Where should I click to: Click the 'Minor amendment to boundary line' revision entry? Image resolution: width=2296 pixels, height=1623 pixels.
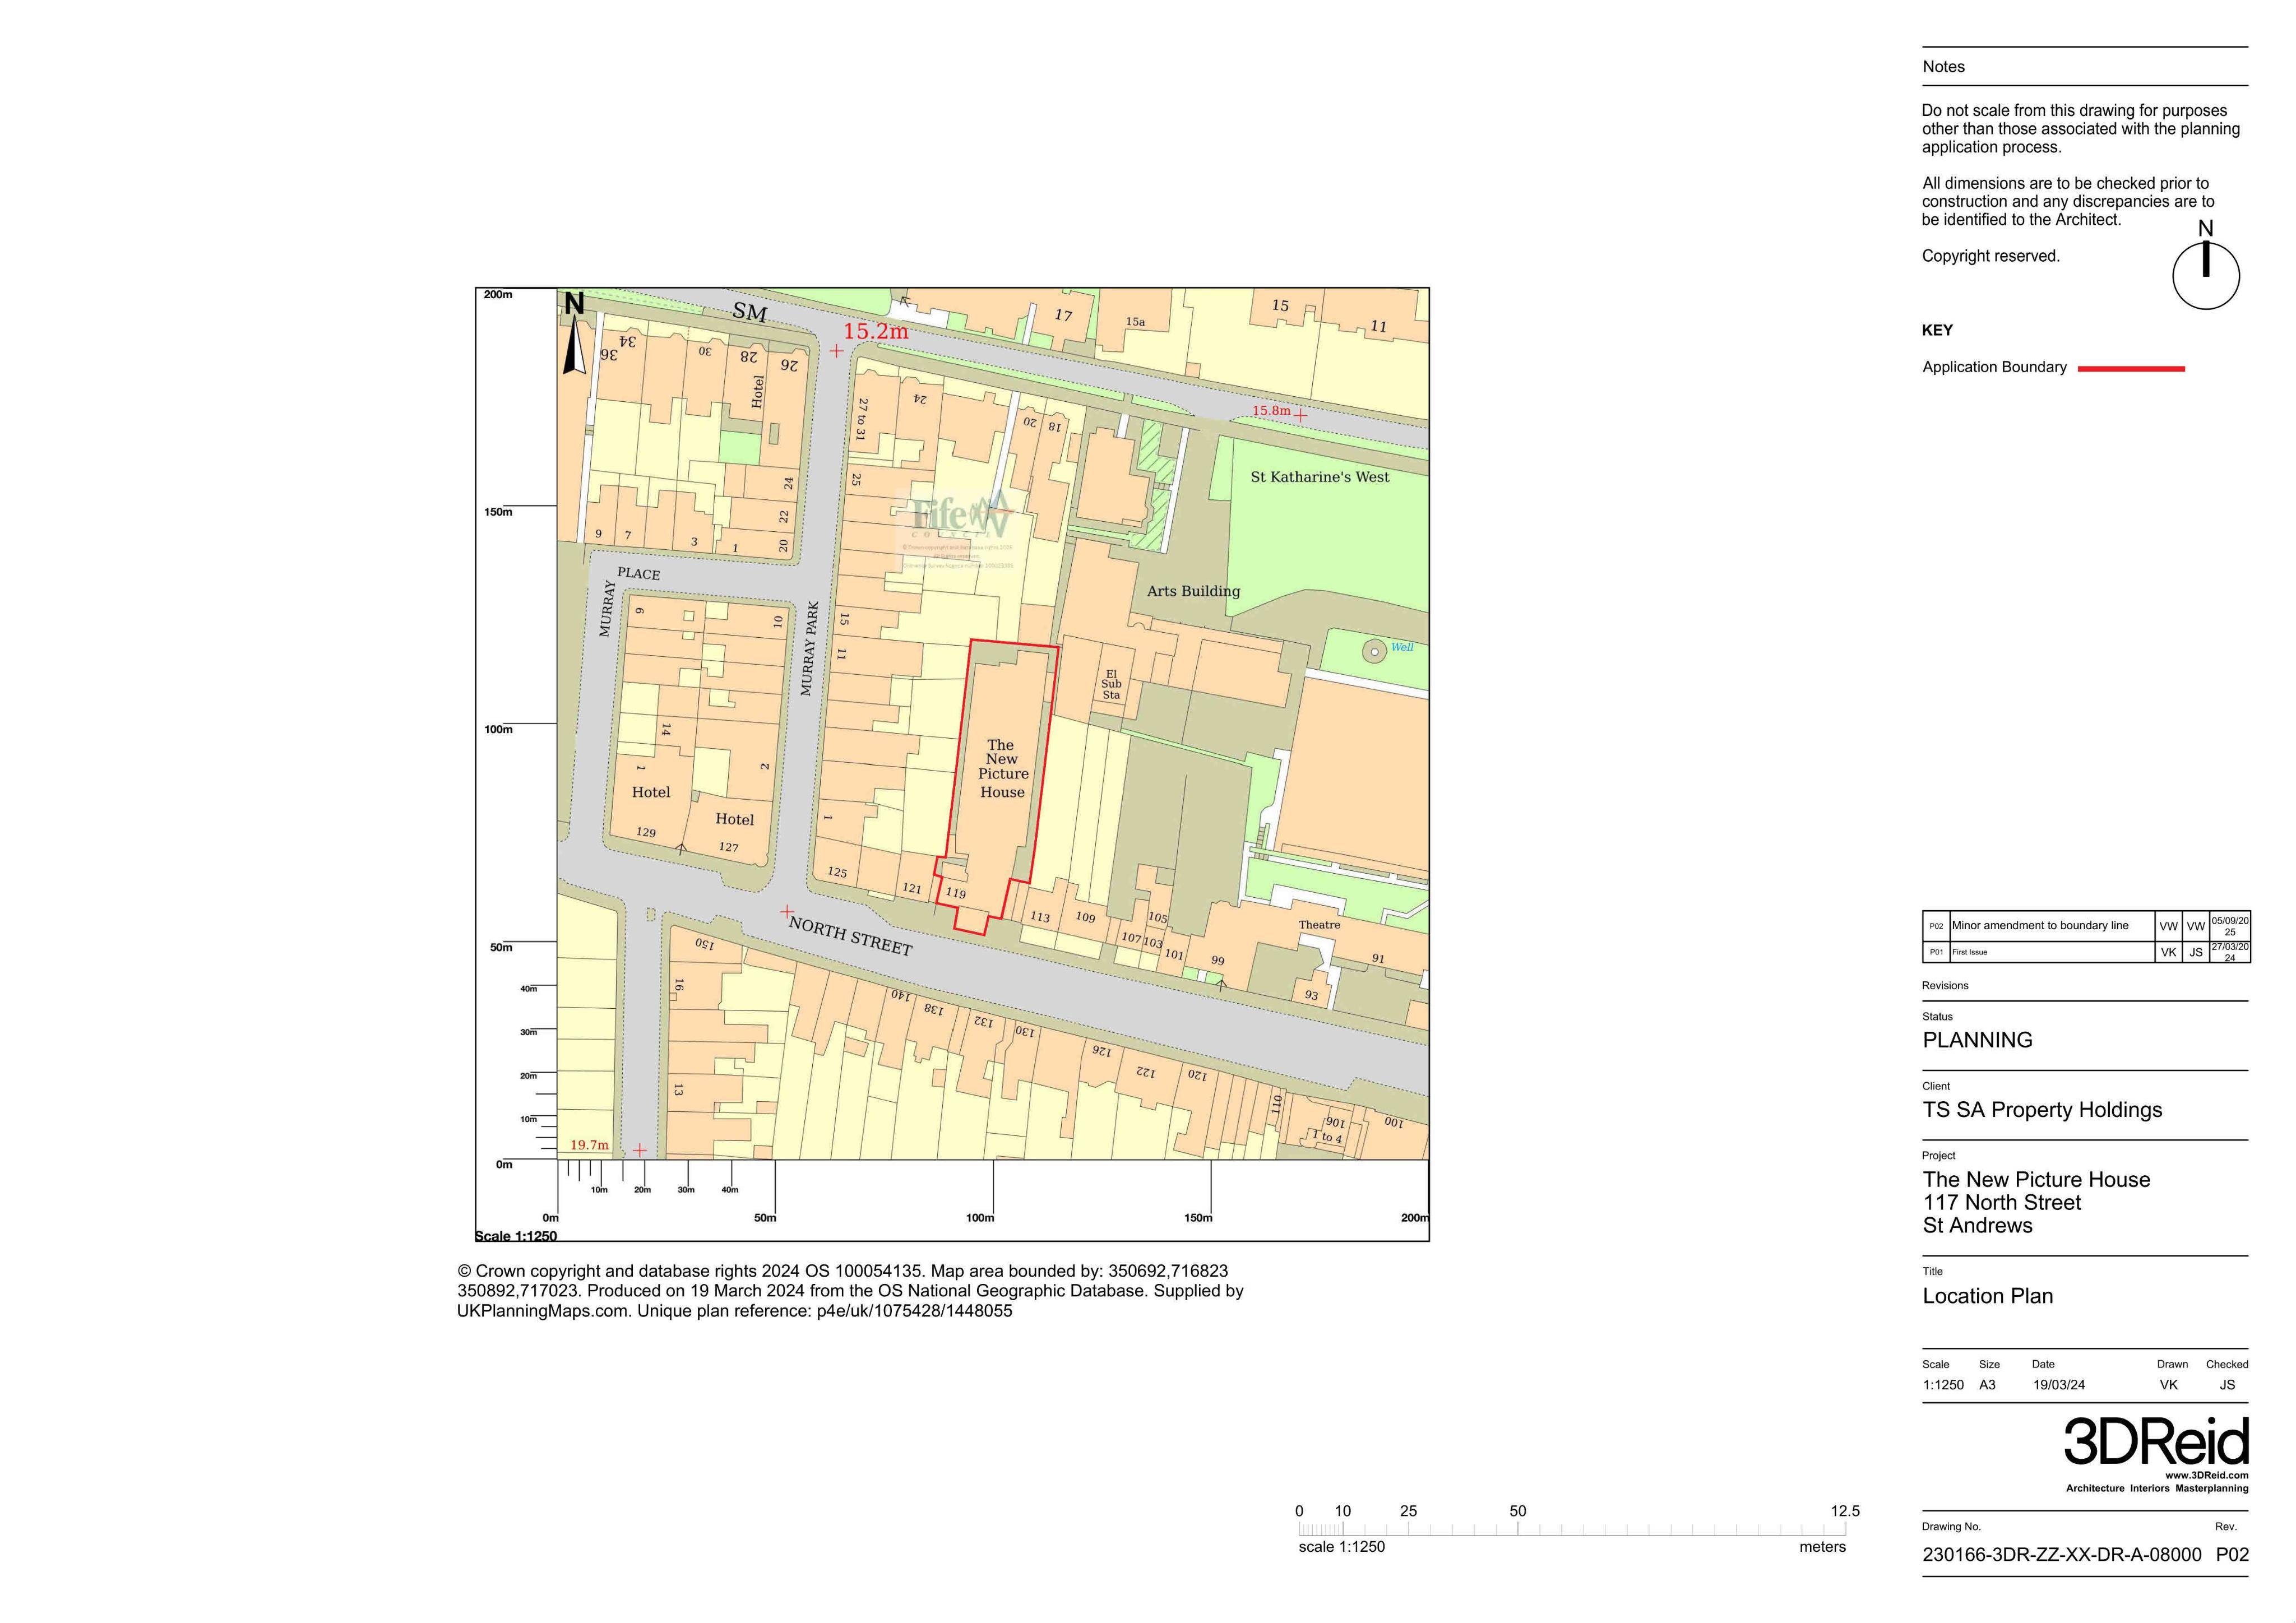2039,925
